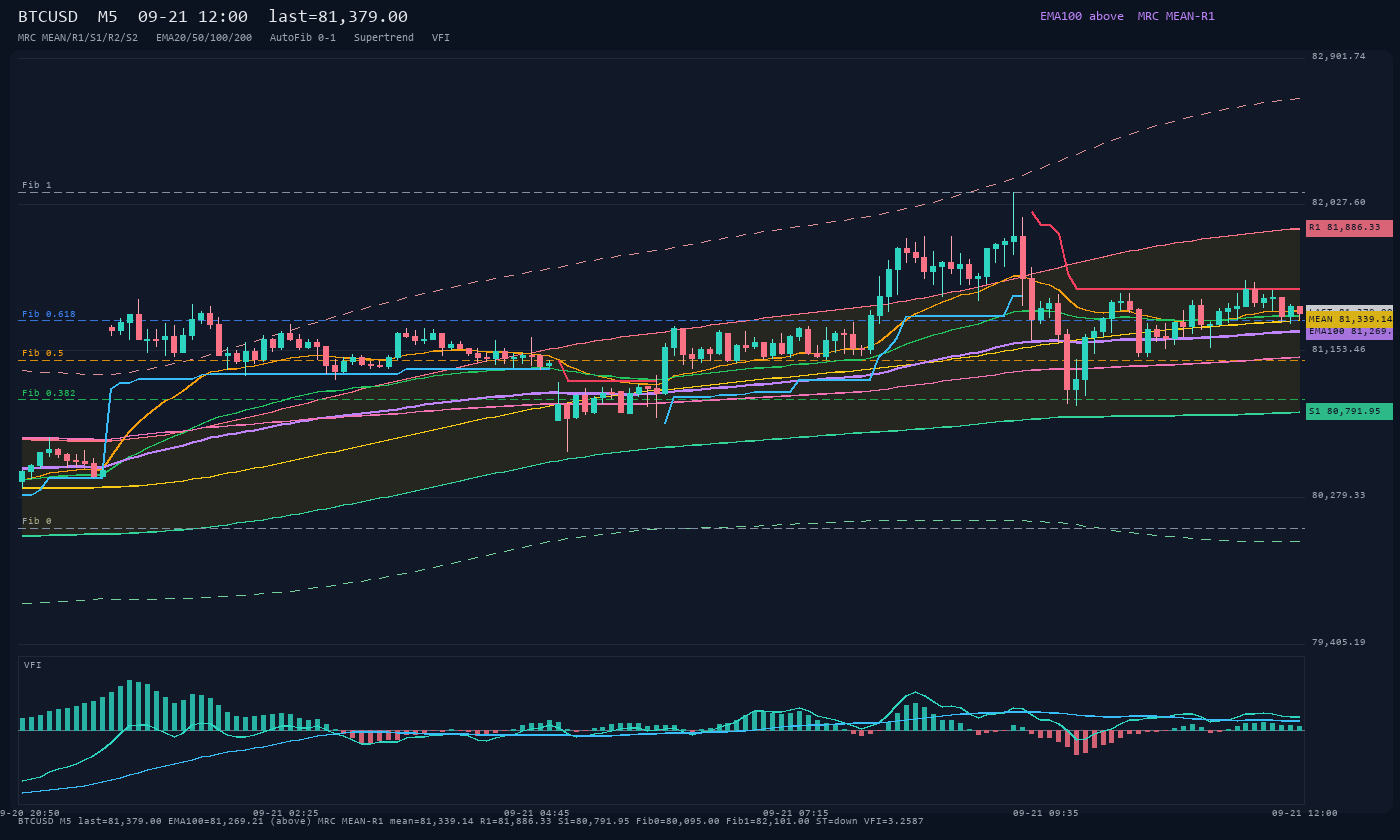
Task: Click the BTCUSD symbol title
Action: click(x=48, y=17)
